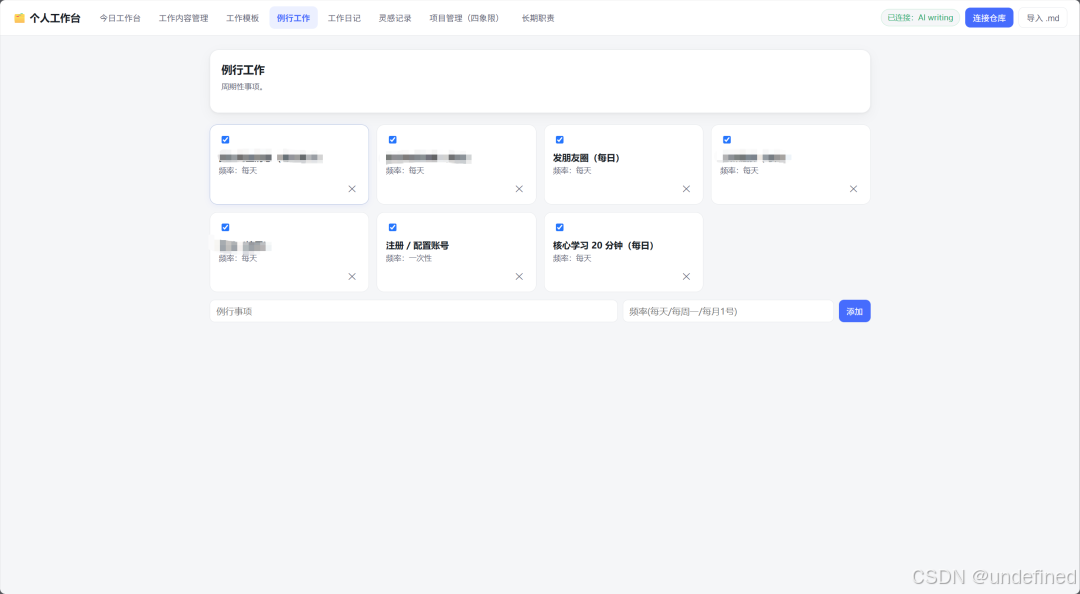
Task: Click the 注册 / 配置账号 card title
Action: 417,245
